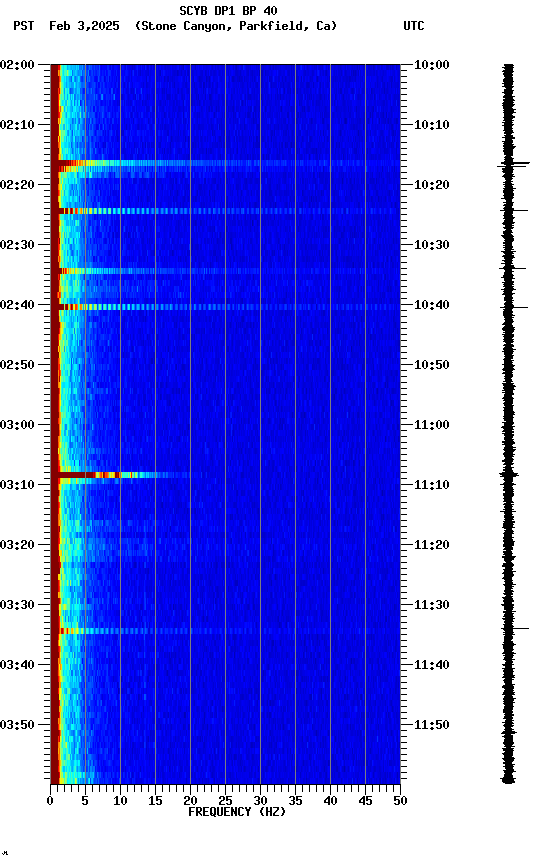Viewport: 552px width, 864px height.
Task: Click the title text "SCYB DP1 BP 40"
Action: coord(228,11)
